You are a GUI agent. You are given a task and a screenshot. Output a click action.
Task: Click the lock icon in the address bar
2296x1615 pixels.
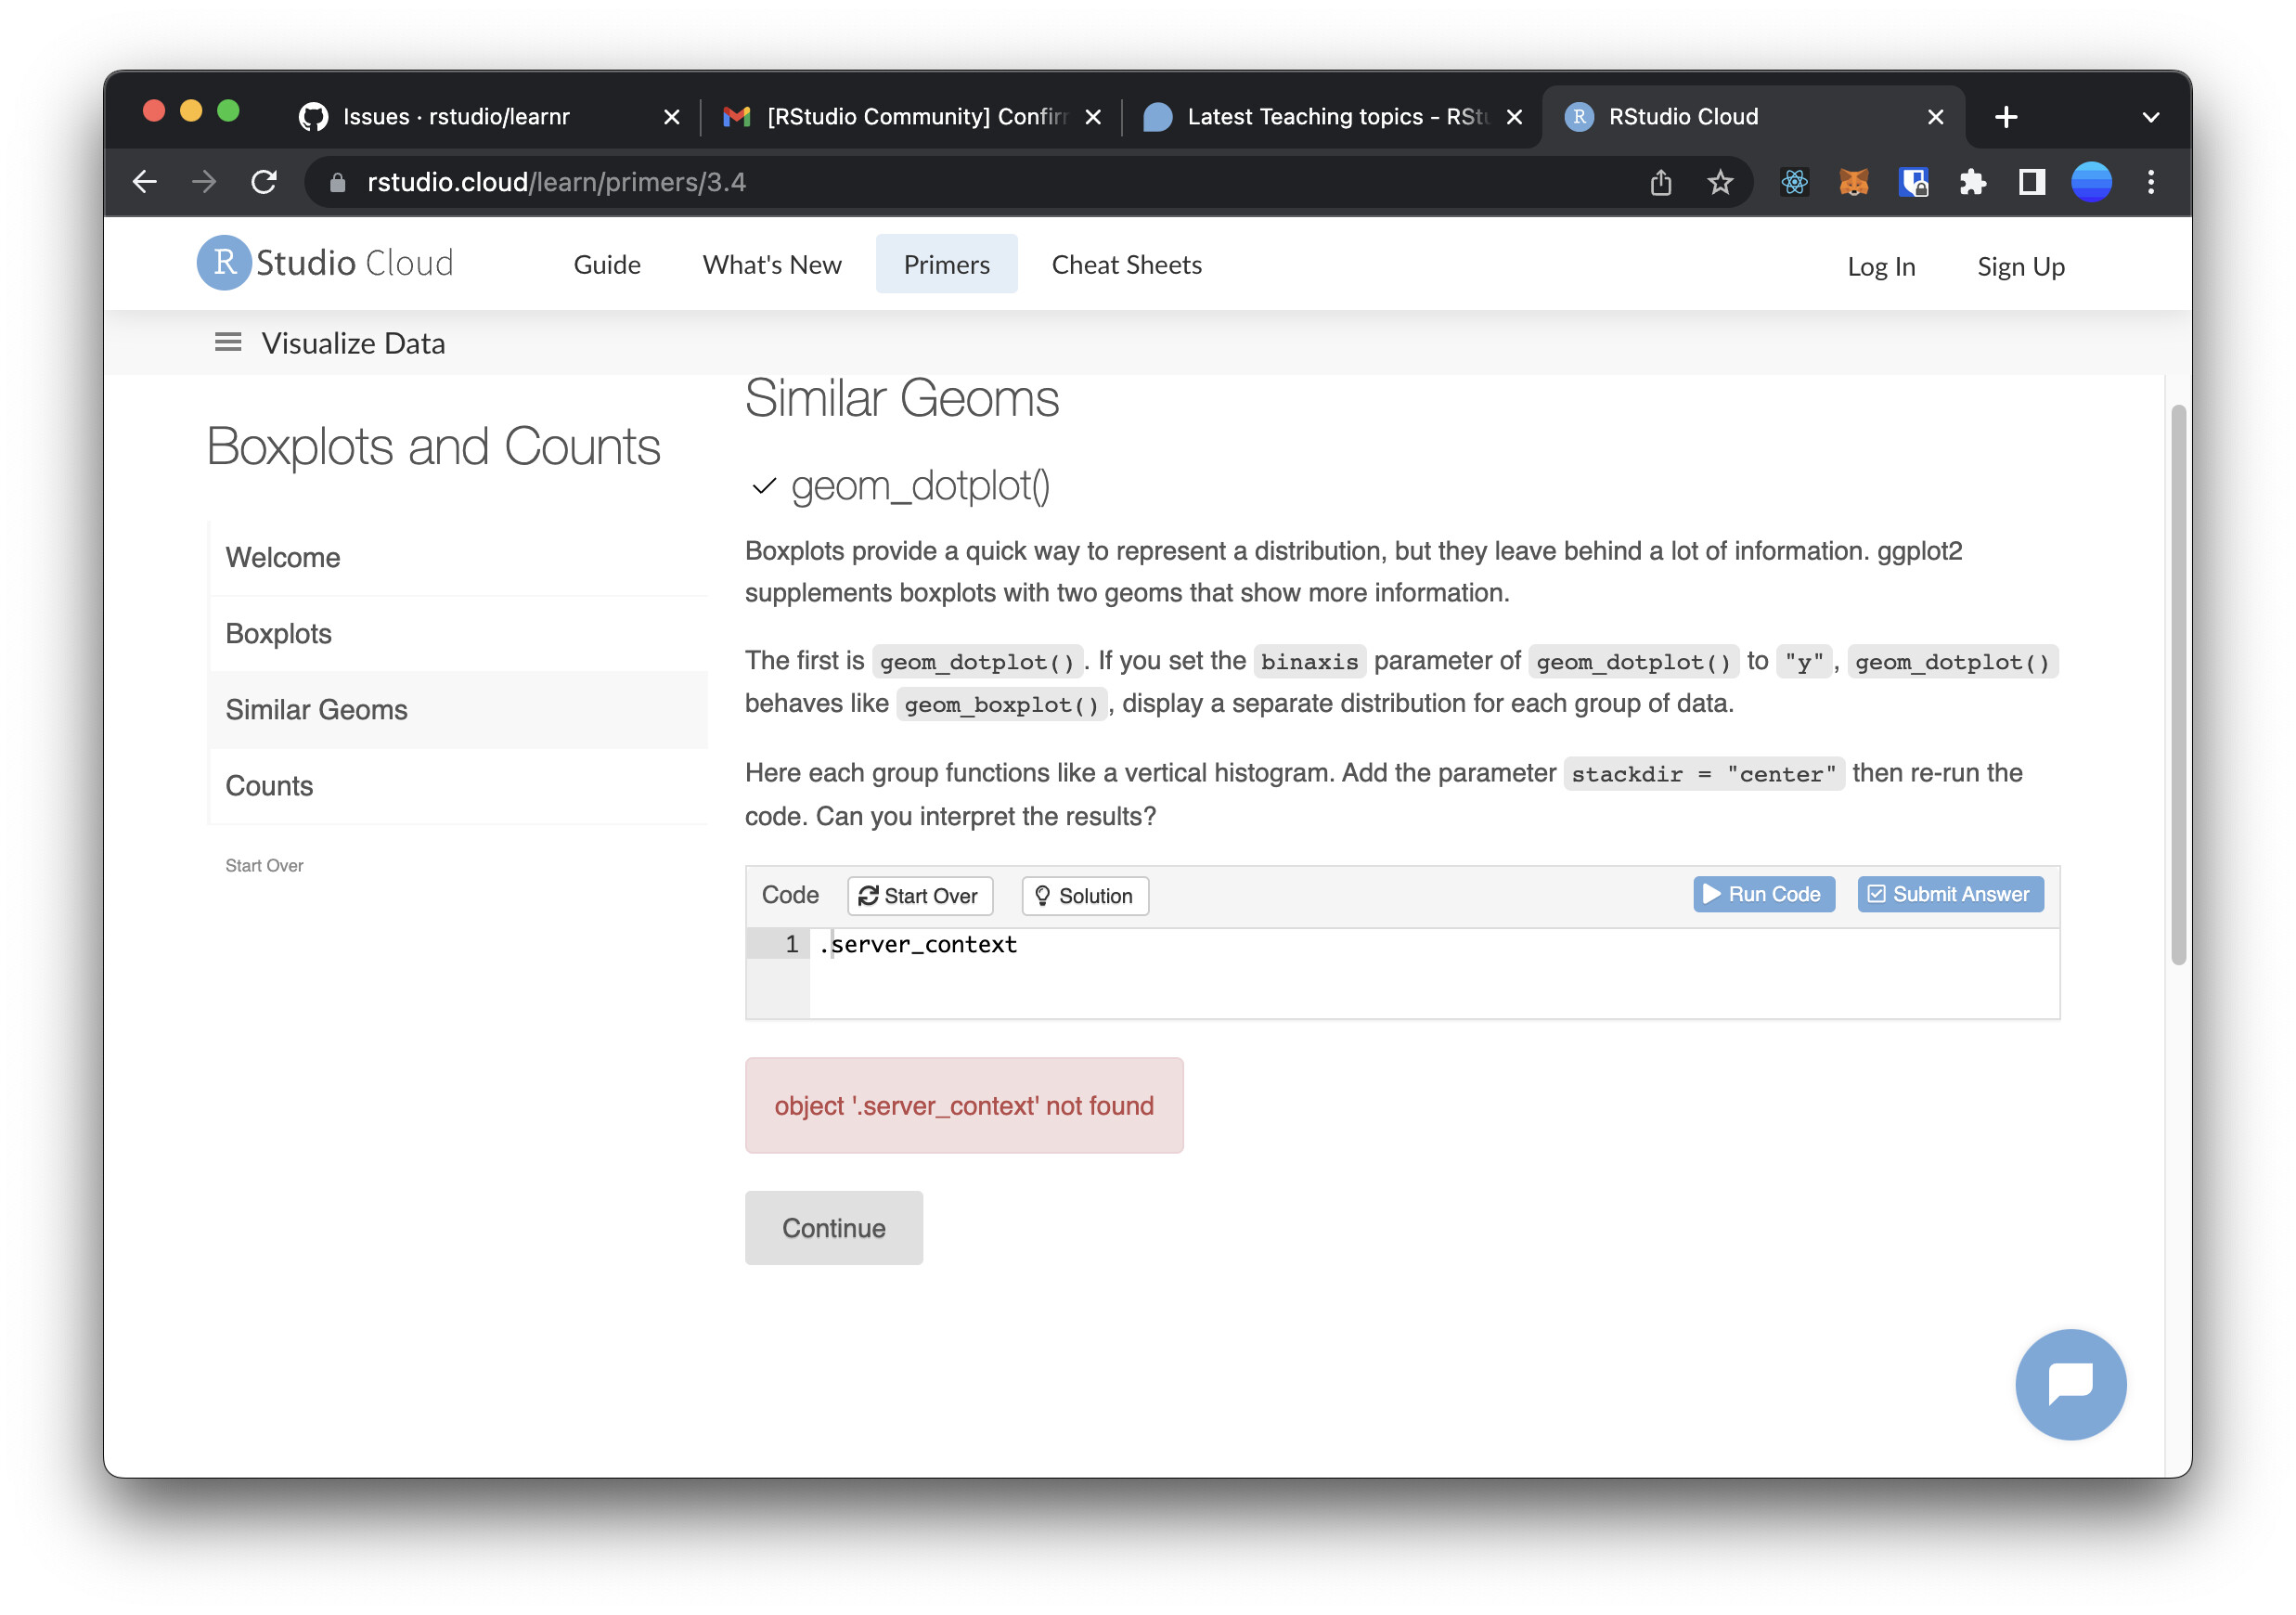(x=338, y=182)
